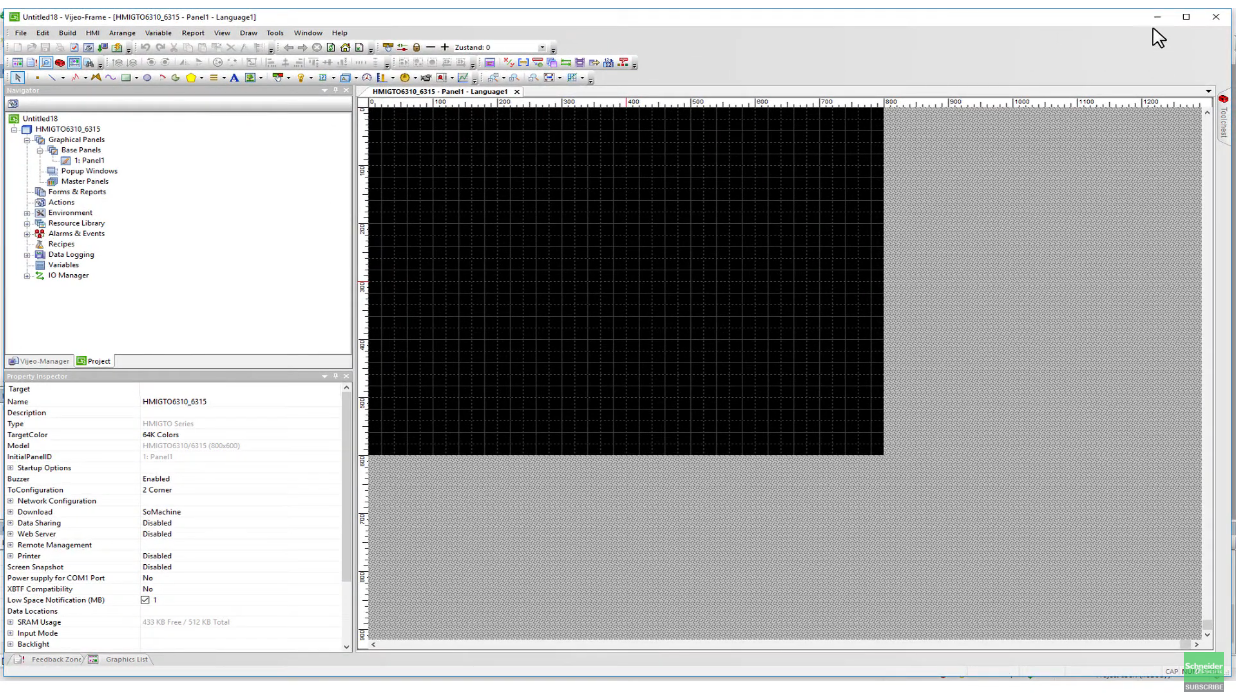Select Popup Windows tree item
The width and height of the screenshot is (1237, 693).
pyautogui.click(x=89, y=171)
